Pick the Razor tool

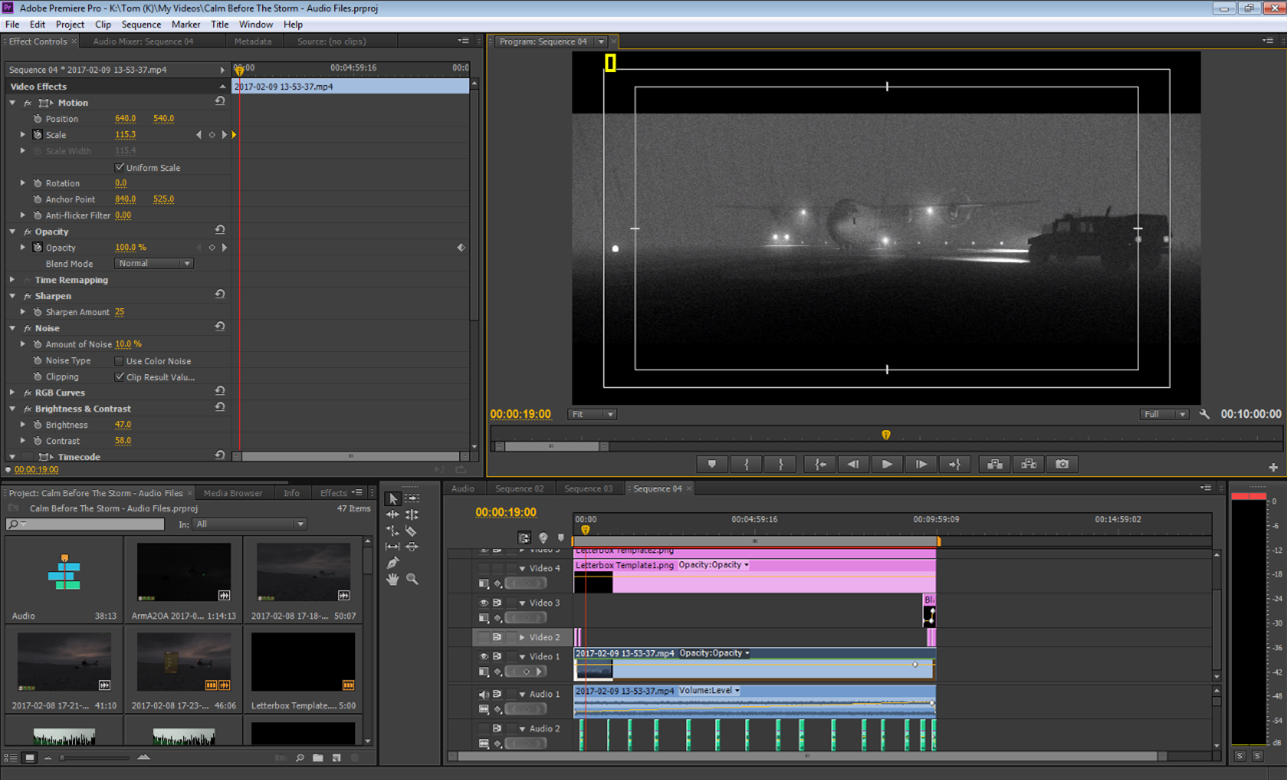pos(412,531)
